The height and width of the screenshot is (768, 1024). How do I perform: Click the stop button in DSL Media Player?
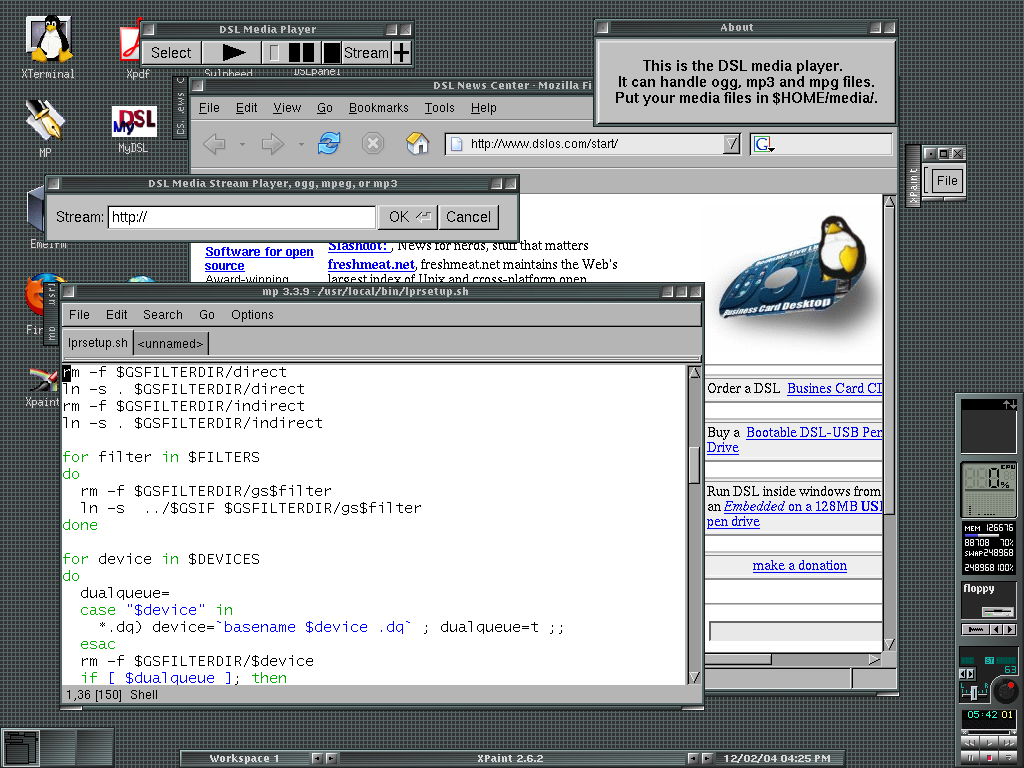point(332,52)
